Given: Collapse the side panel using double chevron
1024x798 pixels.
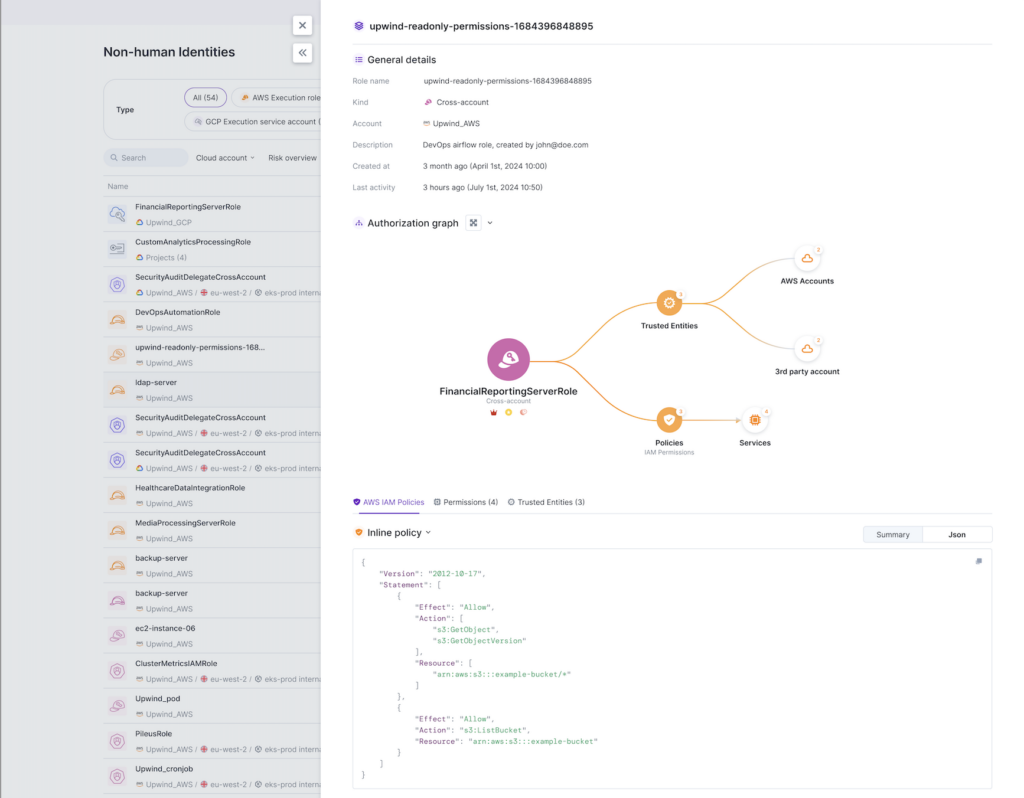Looking at the screenshot, I should [302, 53].
